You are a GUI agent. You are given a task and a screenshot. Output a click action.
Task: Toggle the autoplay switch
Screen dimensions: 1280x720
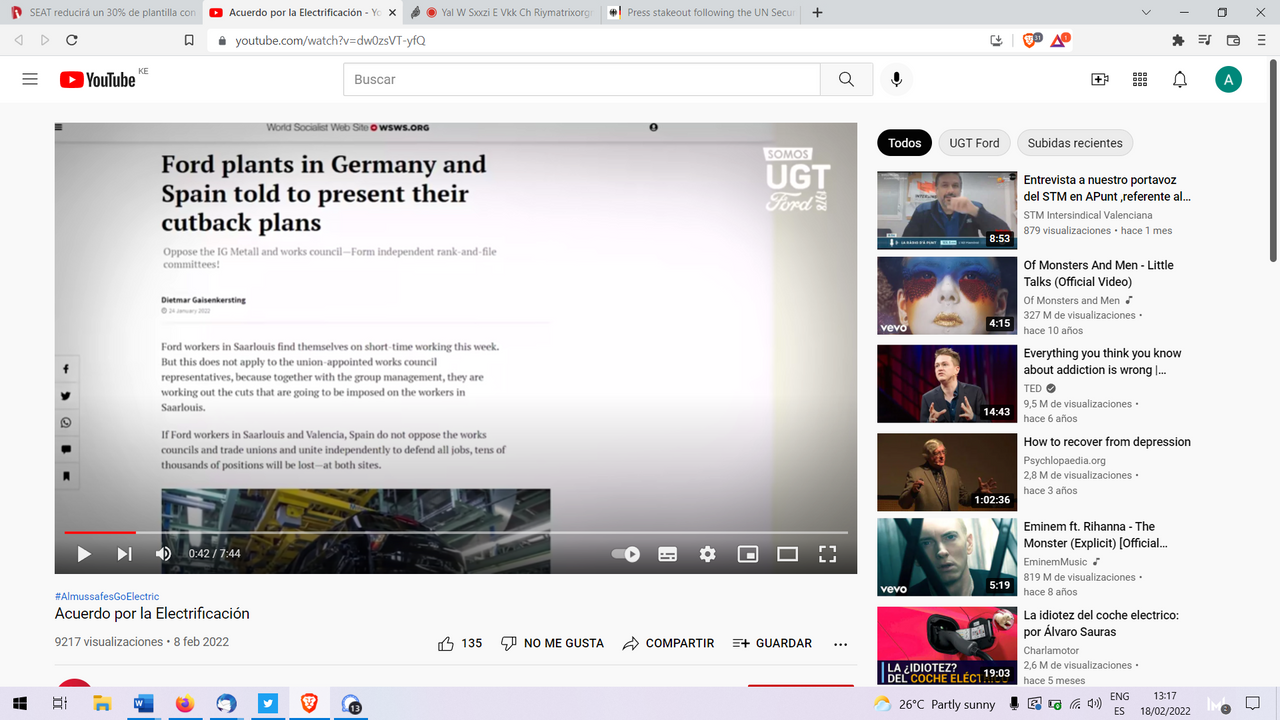(626, 554)
